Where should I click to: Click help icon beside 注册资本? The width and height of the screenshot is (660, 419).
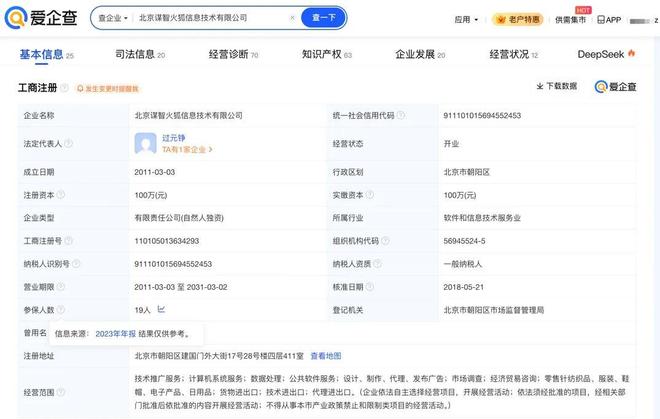(61, 195)
